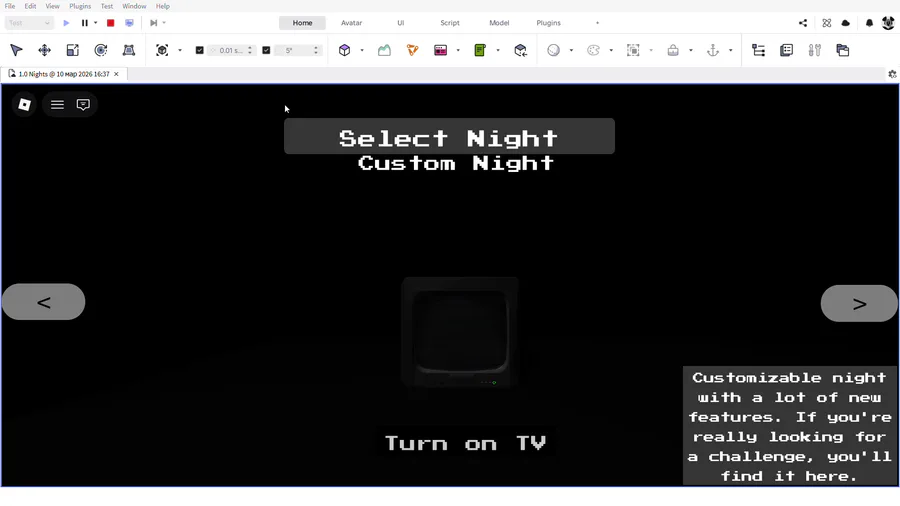This screenshot has height=506, width=900.
Task: Pick the Rotate tool
Action: coord(100,50)
